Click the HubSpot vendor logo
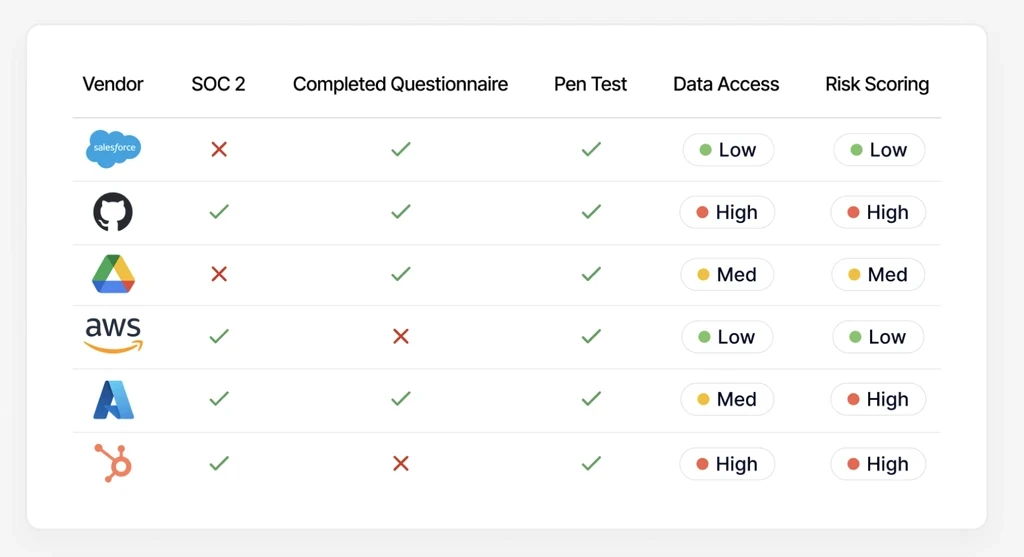The height and width of the screenshot is (557, 1024). point(113,463)
